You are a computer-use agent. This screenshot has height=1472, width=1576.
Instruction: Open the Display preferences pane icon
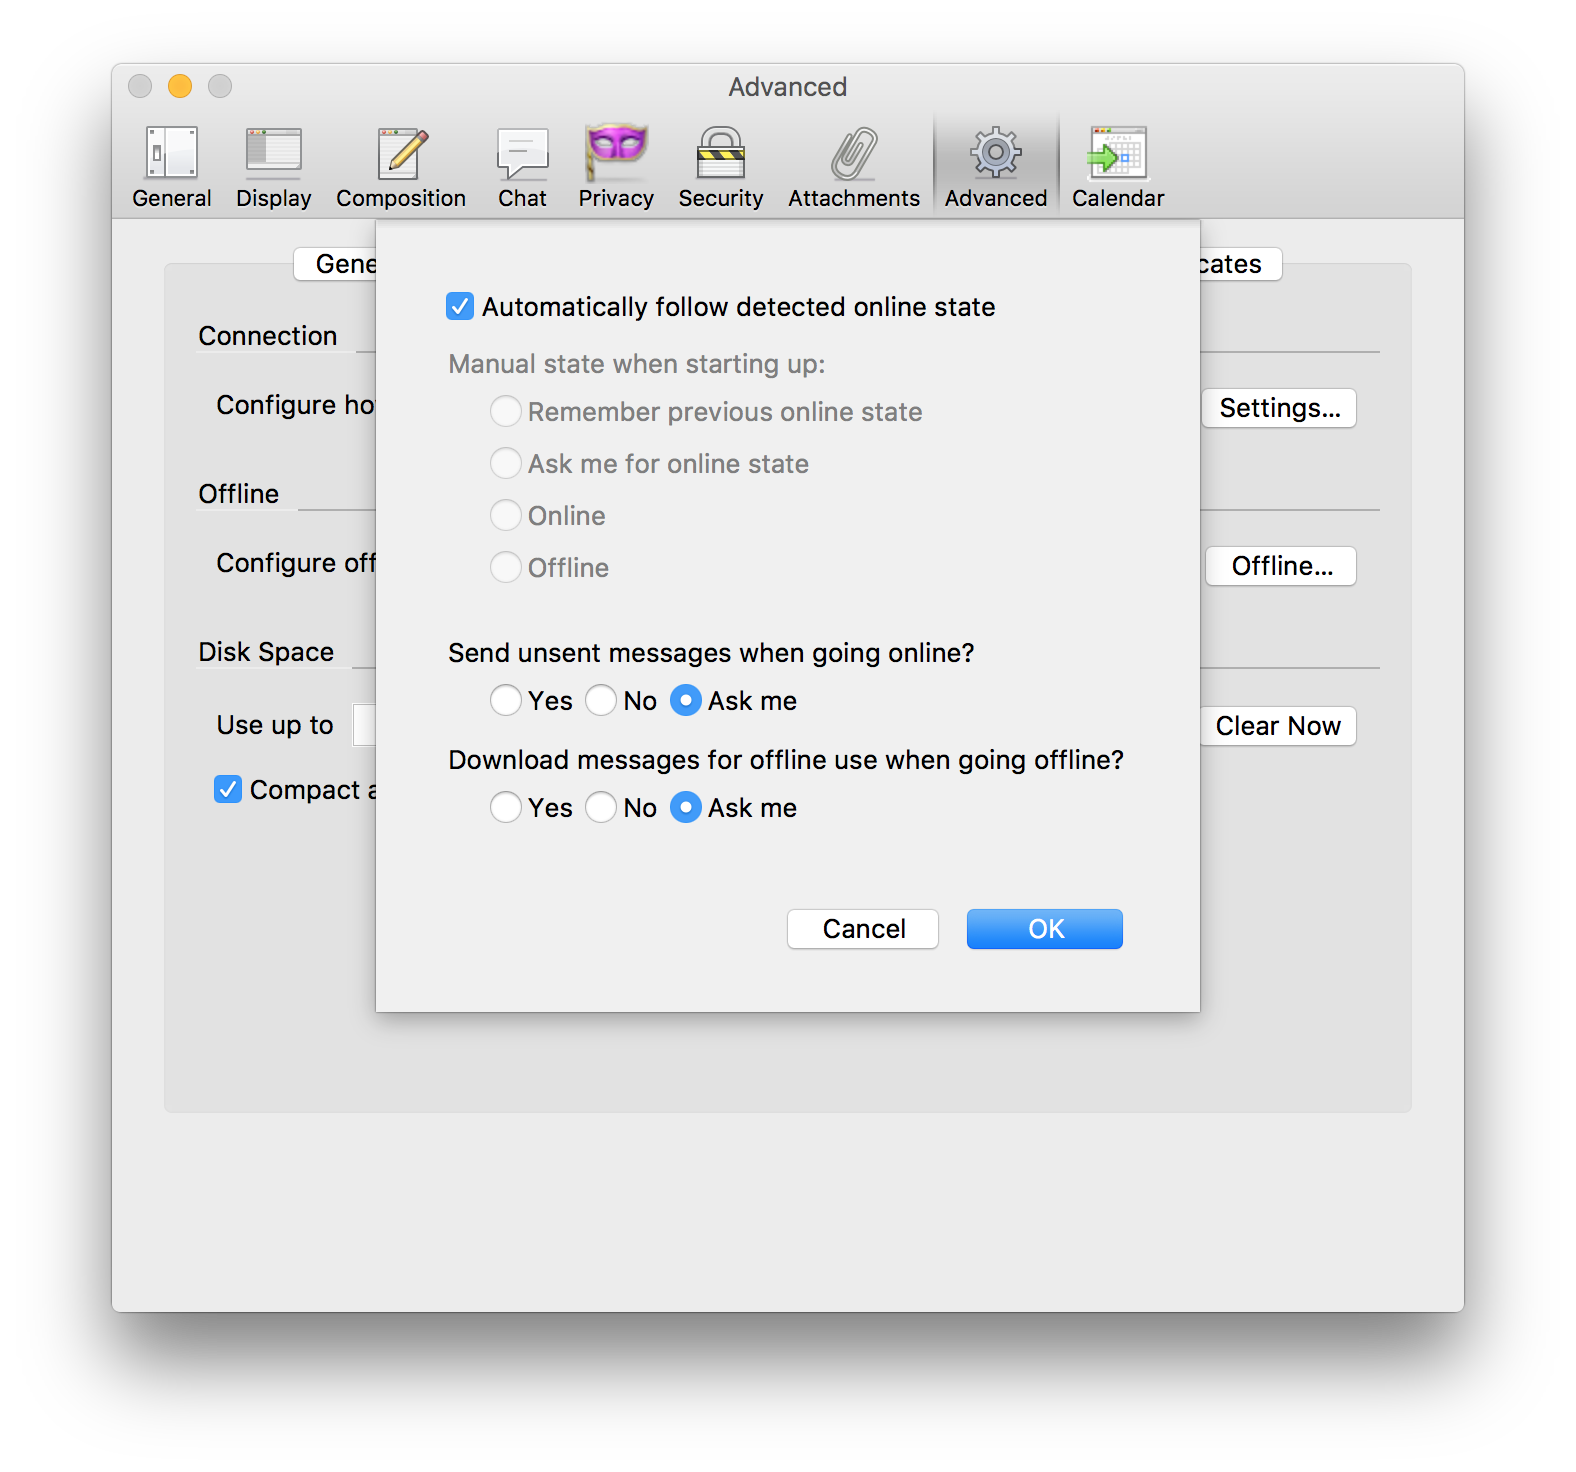(273, 153)
